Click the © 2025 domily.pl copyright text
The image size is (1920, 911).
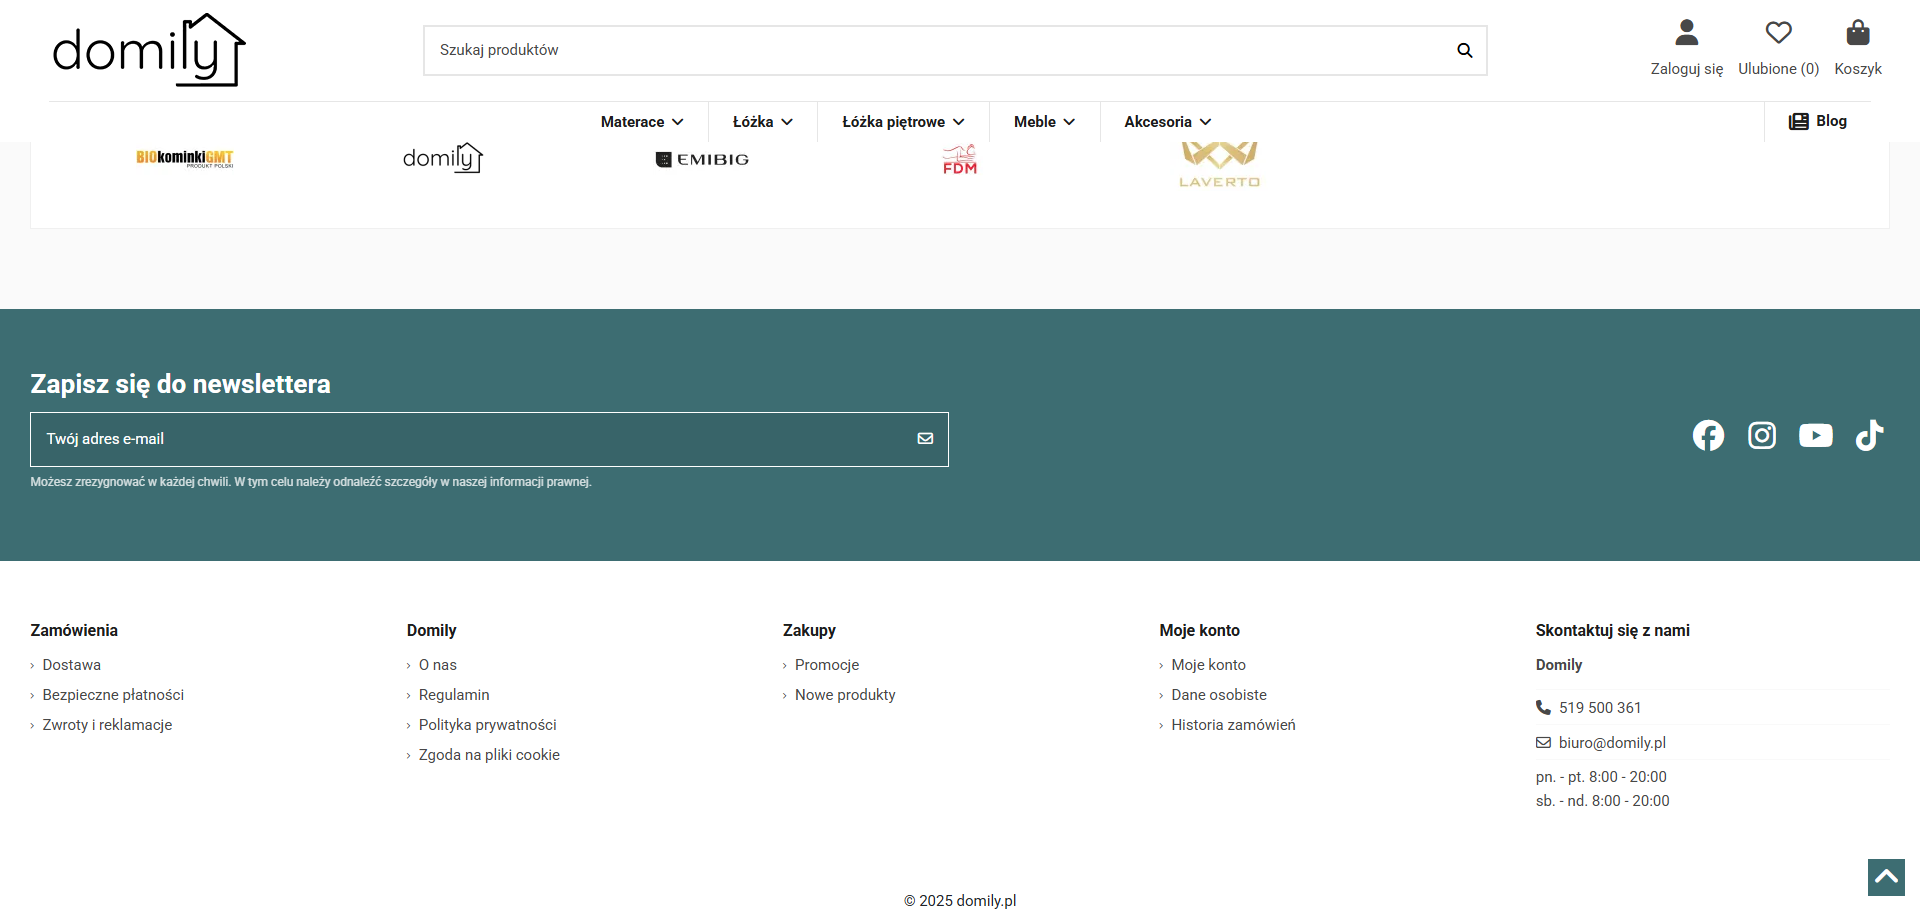pos(960,901)
